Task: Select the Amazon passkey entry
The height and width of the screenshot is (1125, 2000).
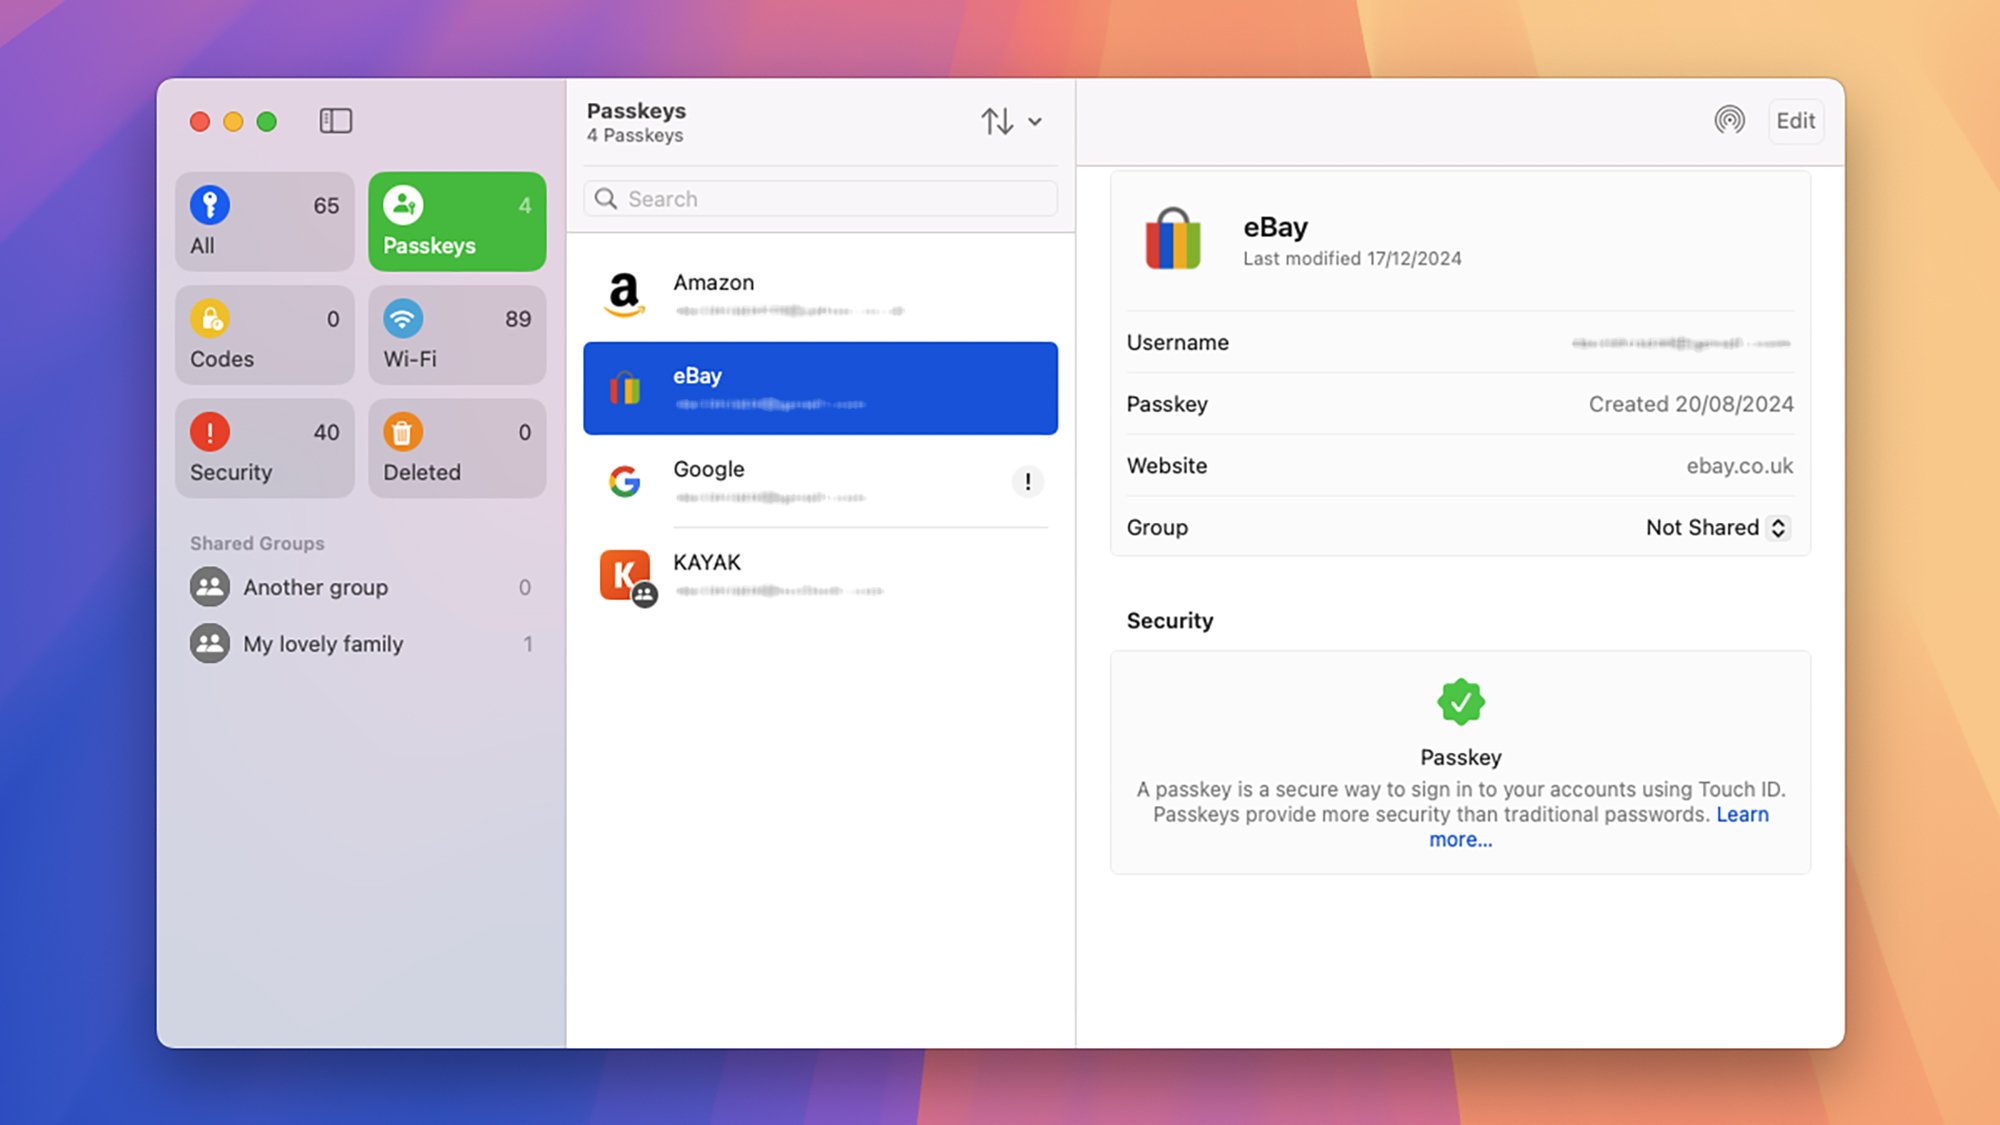Action: tap(820, 294)
